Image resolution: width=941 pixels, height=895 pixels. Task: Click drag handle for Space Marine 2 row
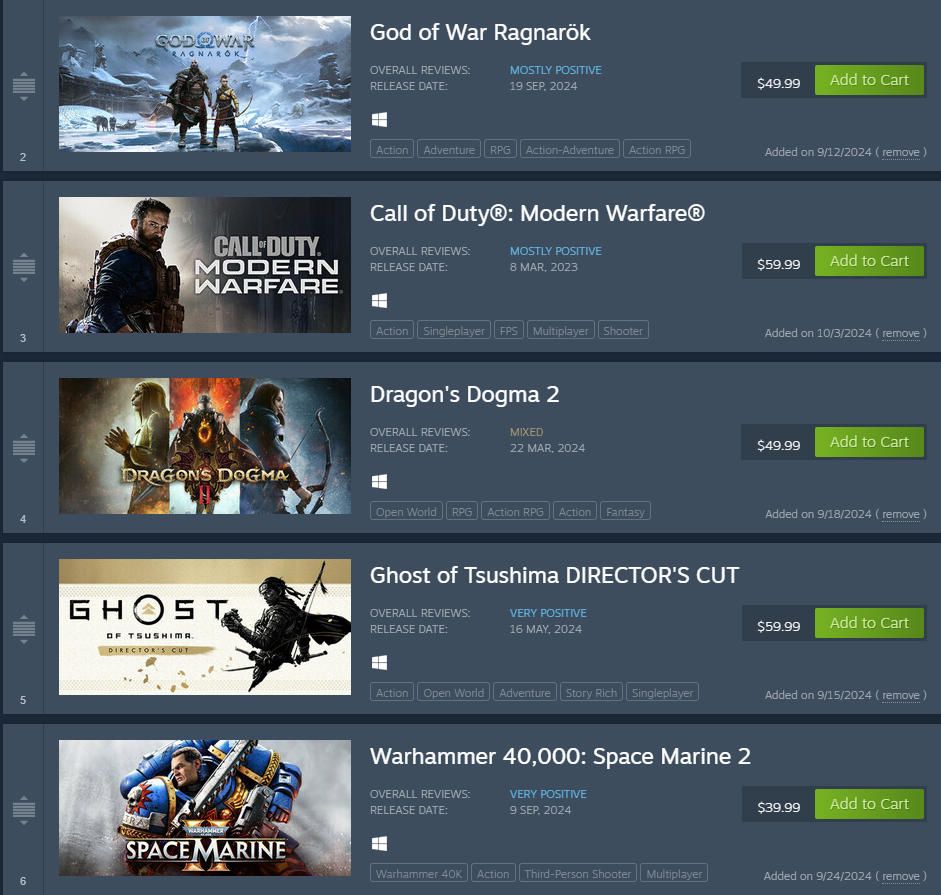(x=24, y=810)
